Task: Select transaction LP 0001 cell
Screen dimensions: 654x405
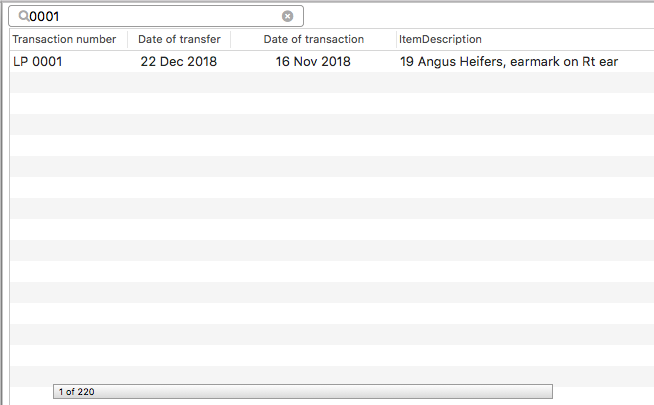Action: (38, 62)
